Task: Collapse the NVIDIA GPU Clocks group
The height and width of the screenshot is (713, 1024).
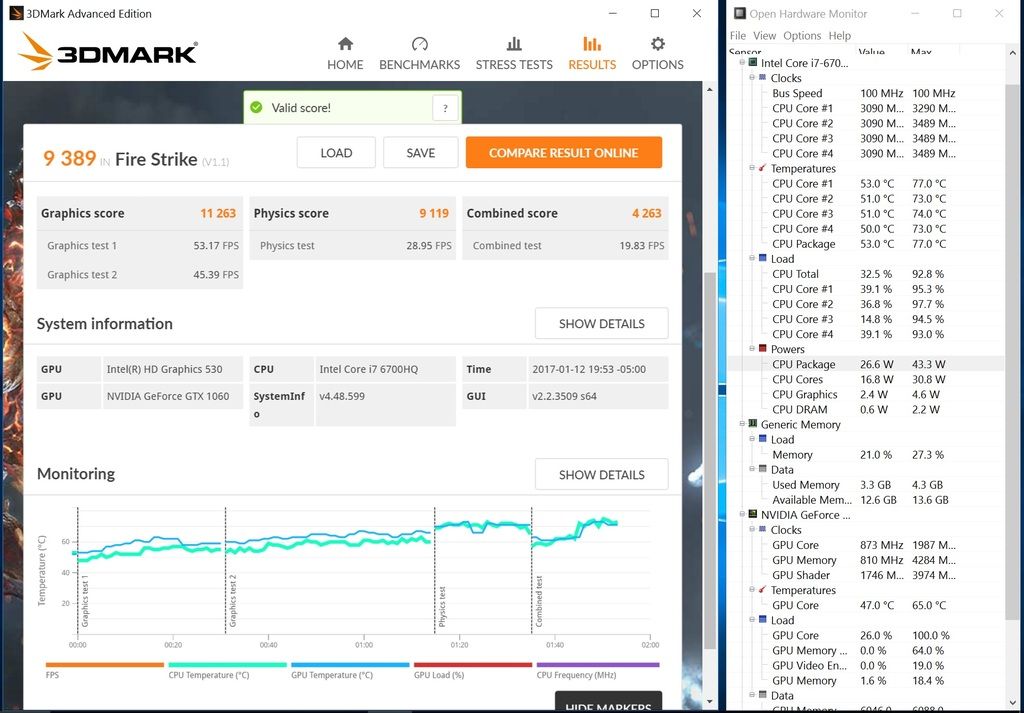Action: coord(752,530)
